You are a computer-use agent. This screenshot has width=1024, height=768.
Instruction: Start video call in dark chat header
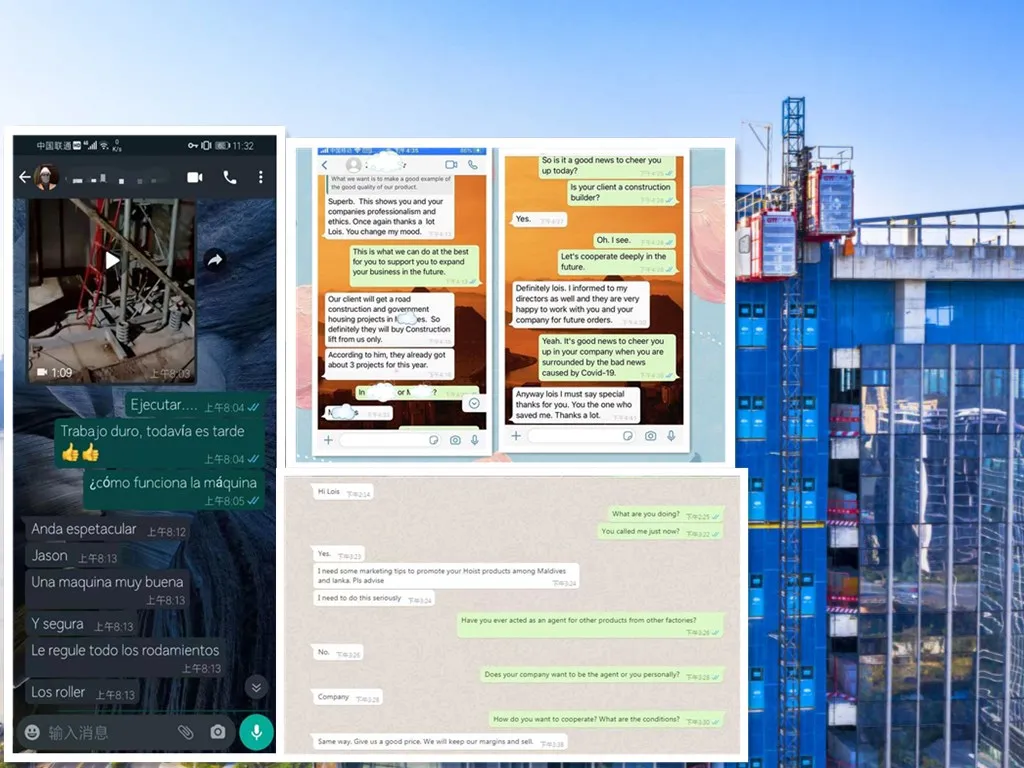point(194,177)
